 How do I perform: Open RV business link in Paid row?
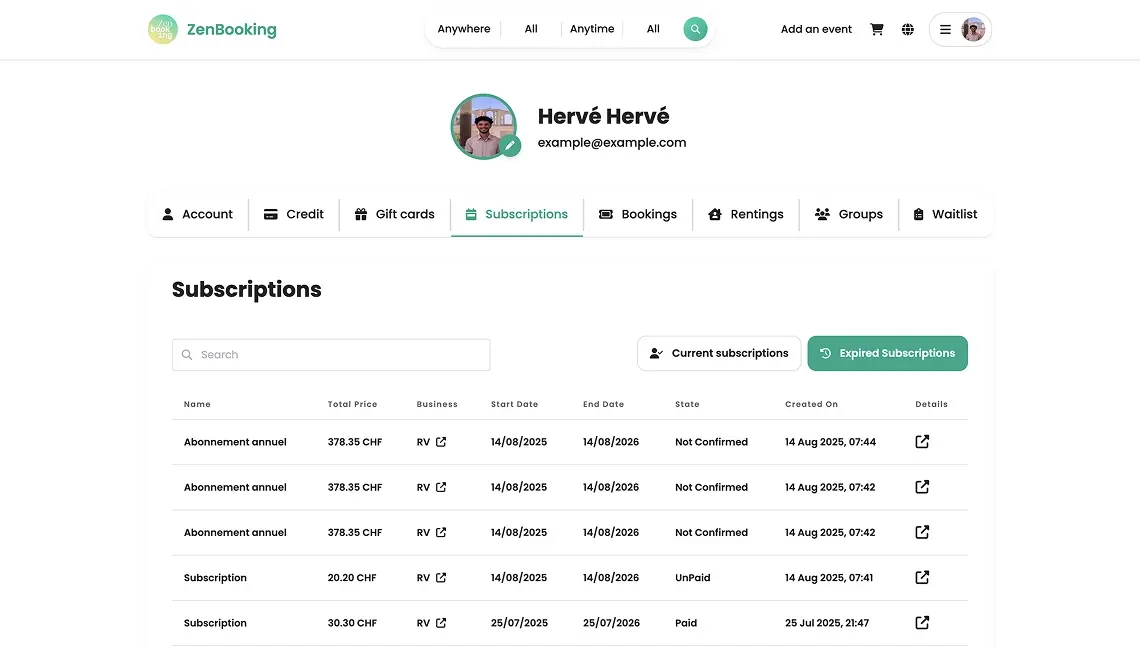point(441,623)
